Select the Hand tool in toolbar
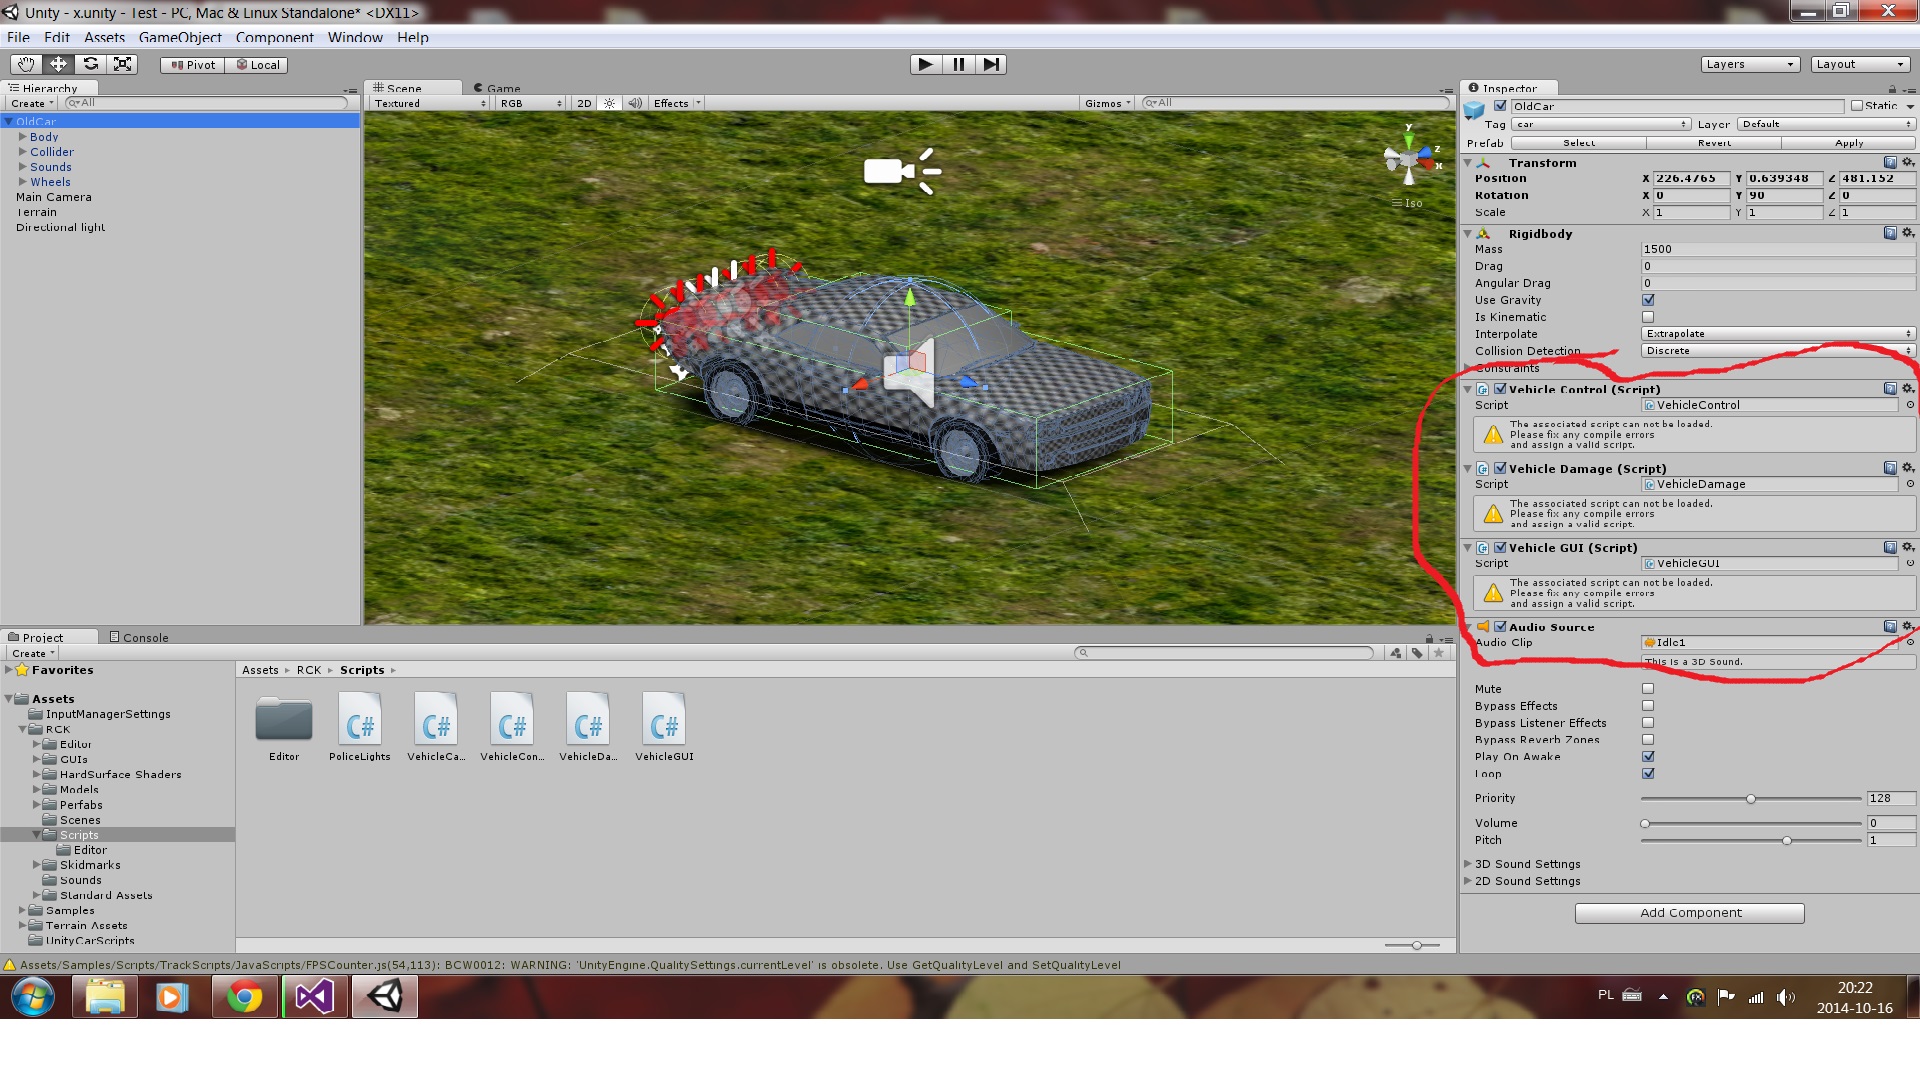The width and height of the screenshot is (1920, 1080). click(x=26, y=64)
